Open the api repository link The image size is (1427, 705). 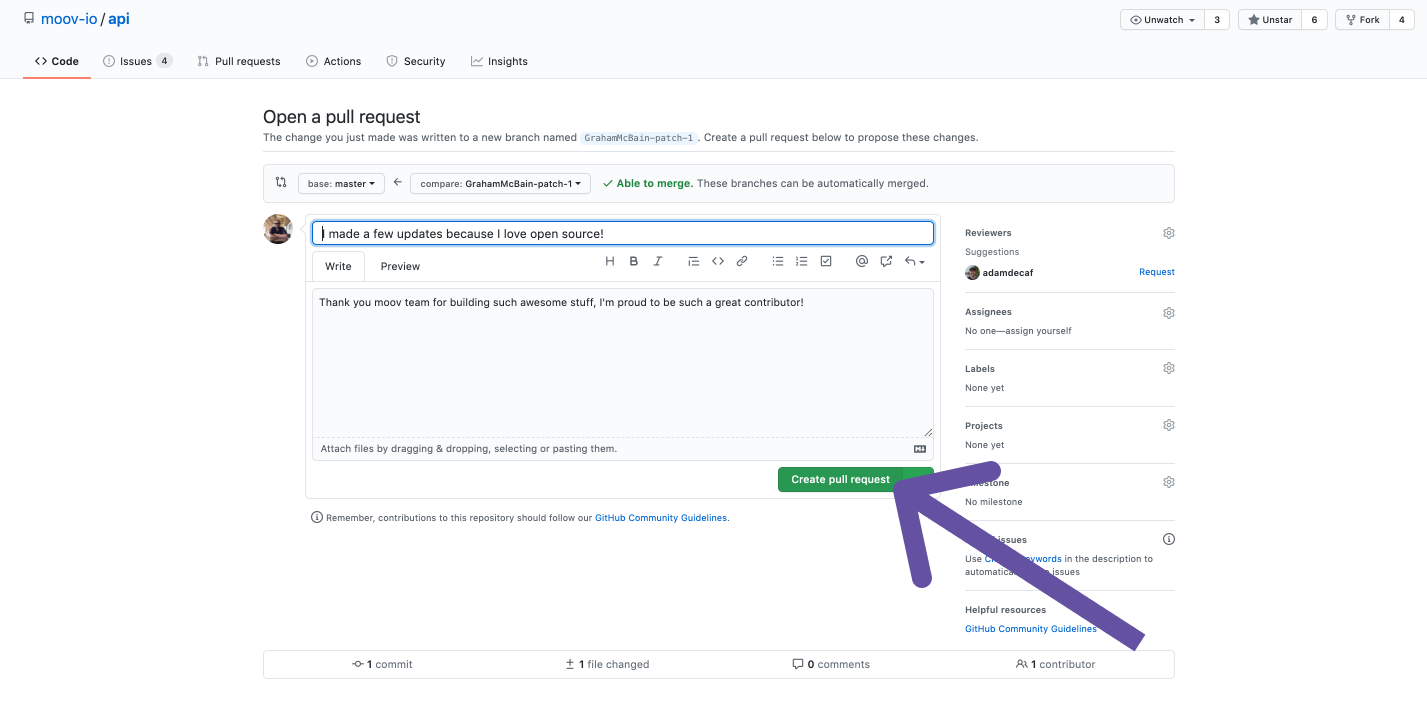click(119, 19)
